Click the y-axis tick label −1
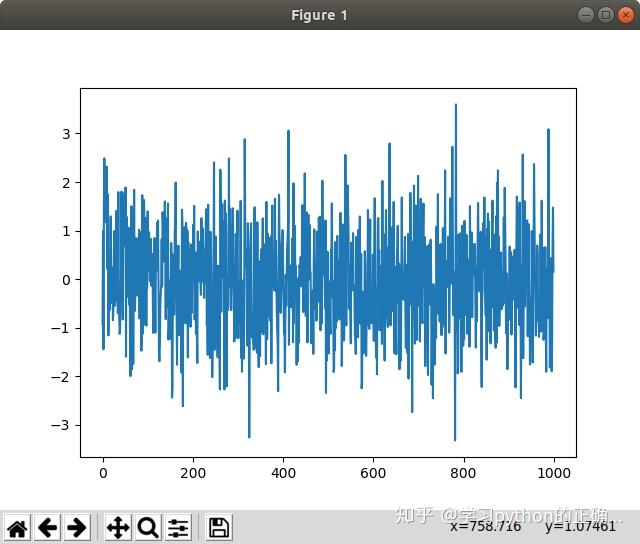This screenshot has width=640, height=544. click(60, 329)
